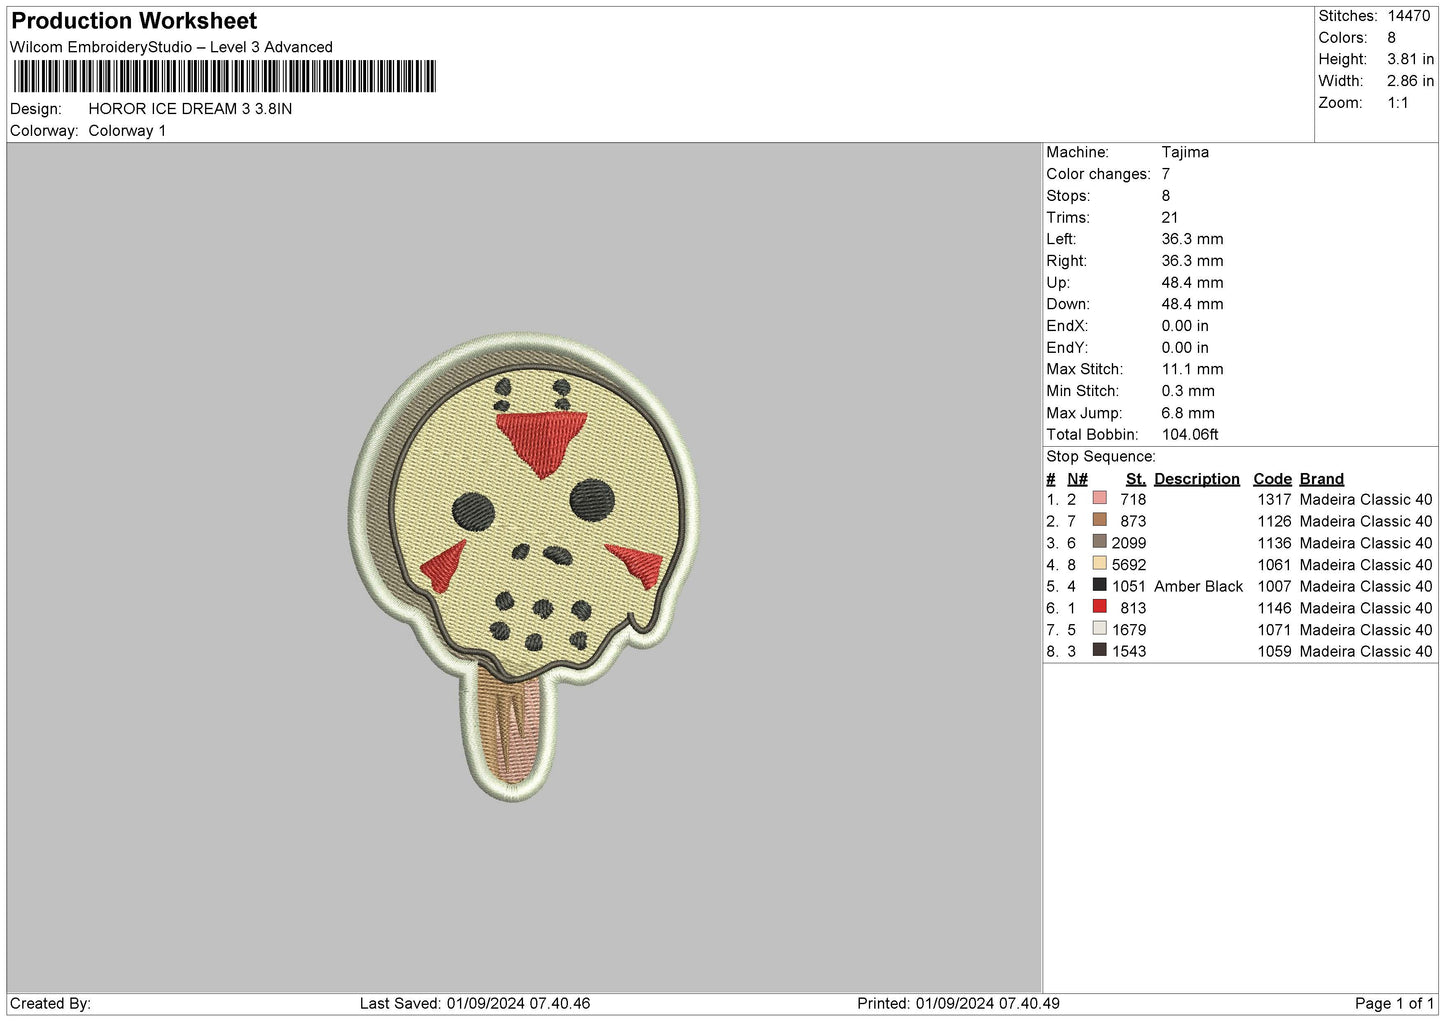Screen dimensions: 1445x1021
Task: Click the Color changes value '7'
Action: (1166, 174)
